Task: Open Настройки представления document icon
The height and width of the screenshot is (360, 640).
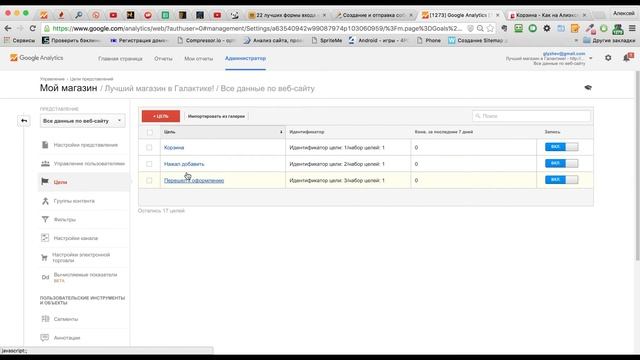Action: [45, 145]
